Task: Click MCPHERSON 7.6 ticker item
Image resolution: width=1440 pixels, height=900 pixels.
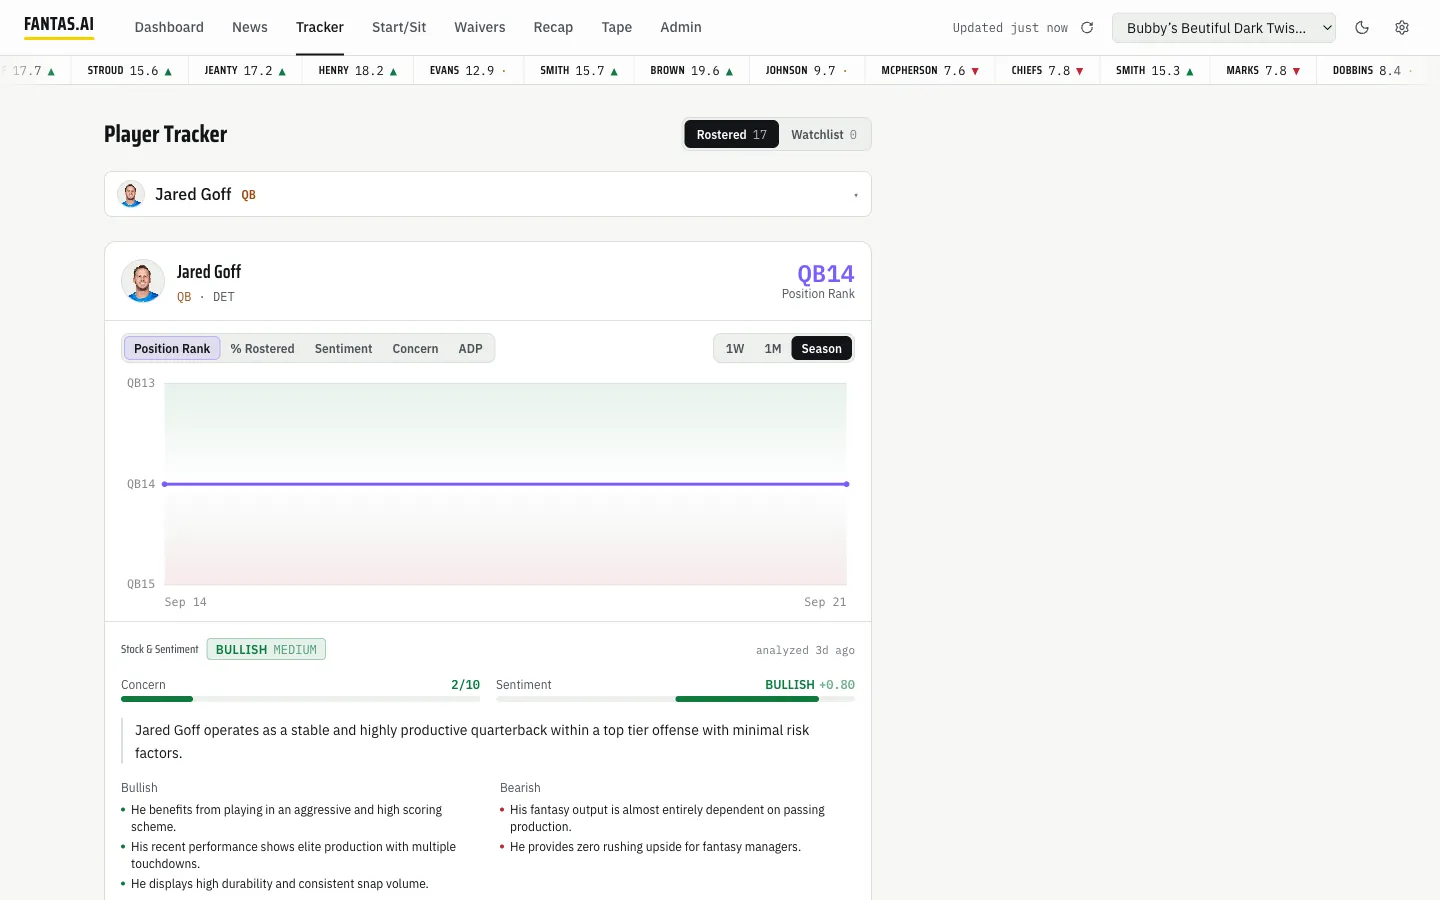Action: pyautogui.click(x=930, y=71)
